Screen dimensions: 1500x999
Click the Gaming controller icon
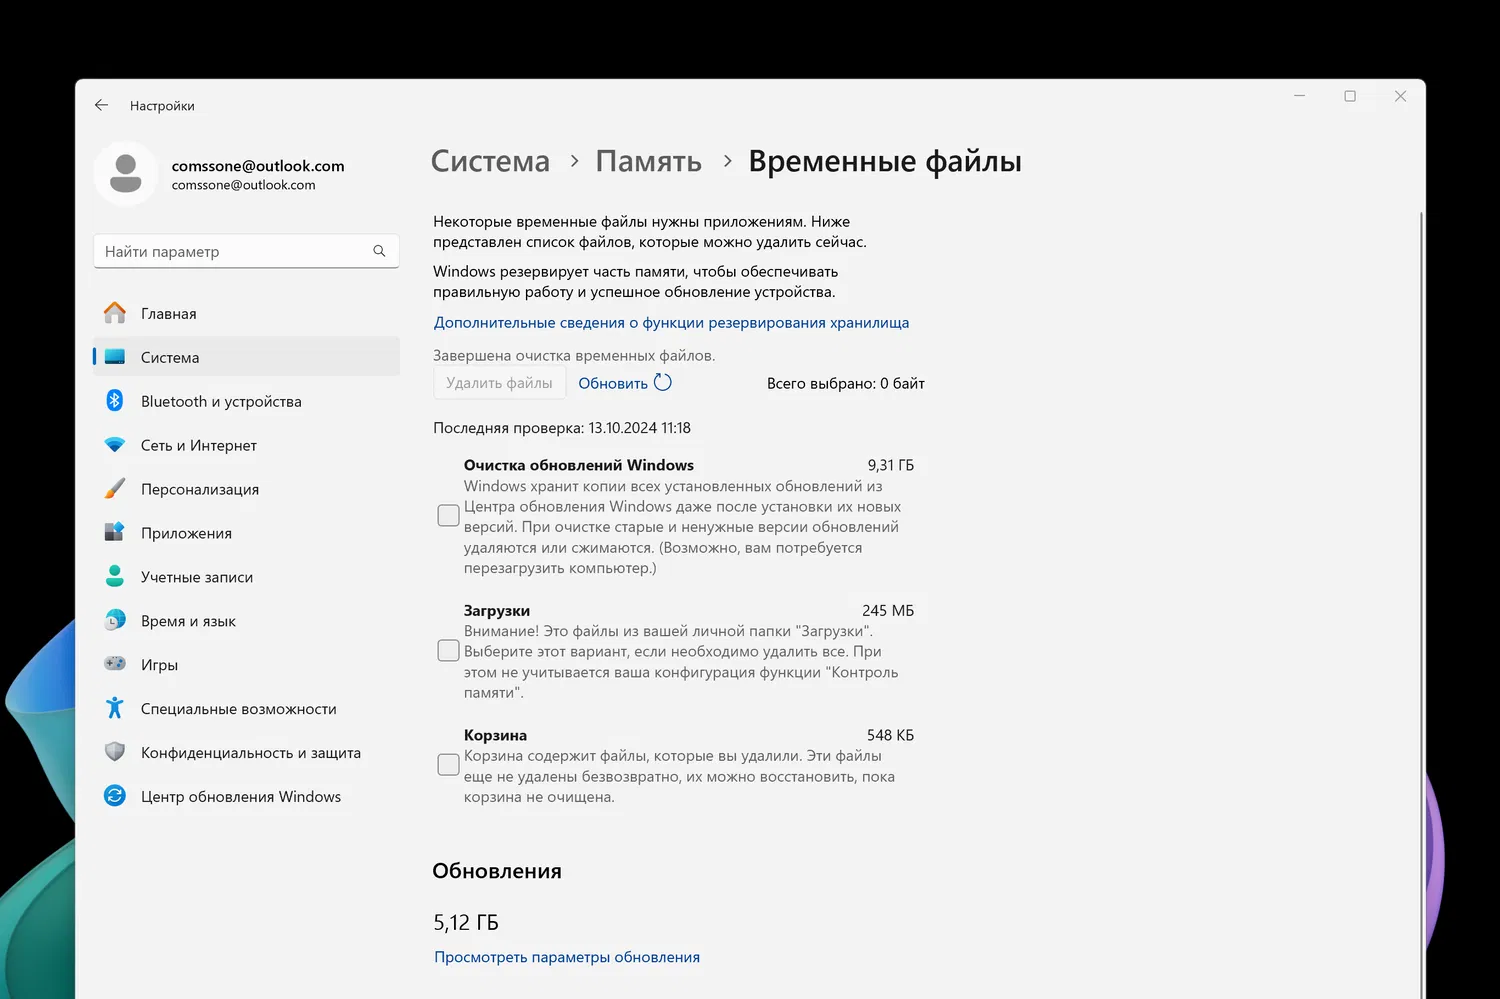click(115, 664)
